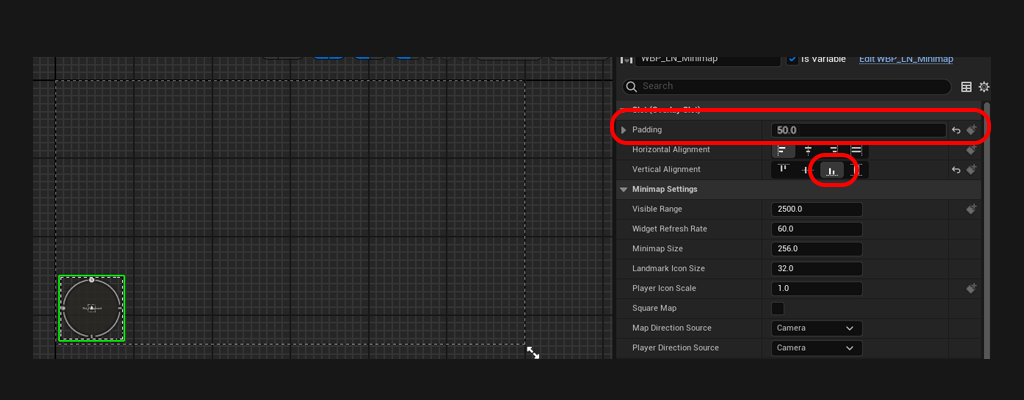Open the property matrix grid icon
Image resolution: width=1024 pixels, height=400 pixels.
[x=966, y=87]
